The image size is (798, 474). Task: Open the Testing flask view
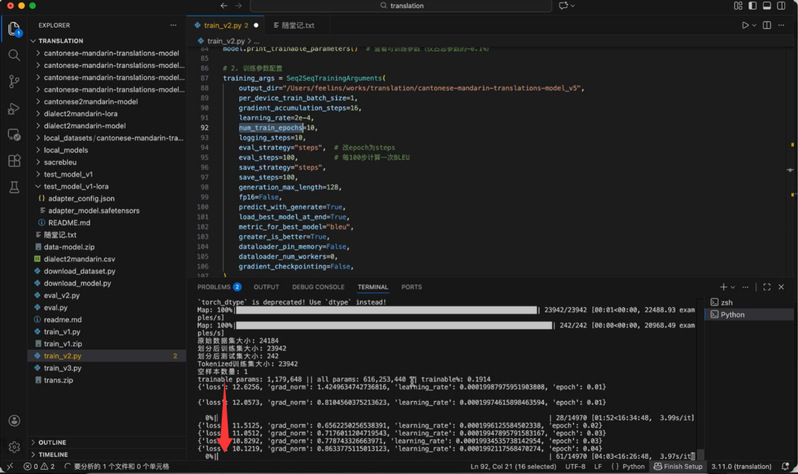(x=14, y=187)
